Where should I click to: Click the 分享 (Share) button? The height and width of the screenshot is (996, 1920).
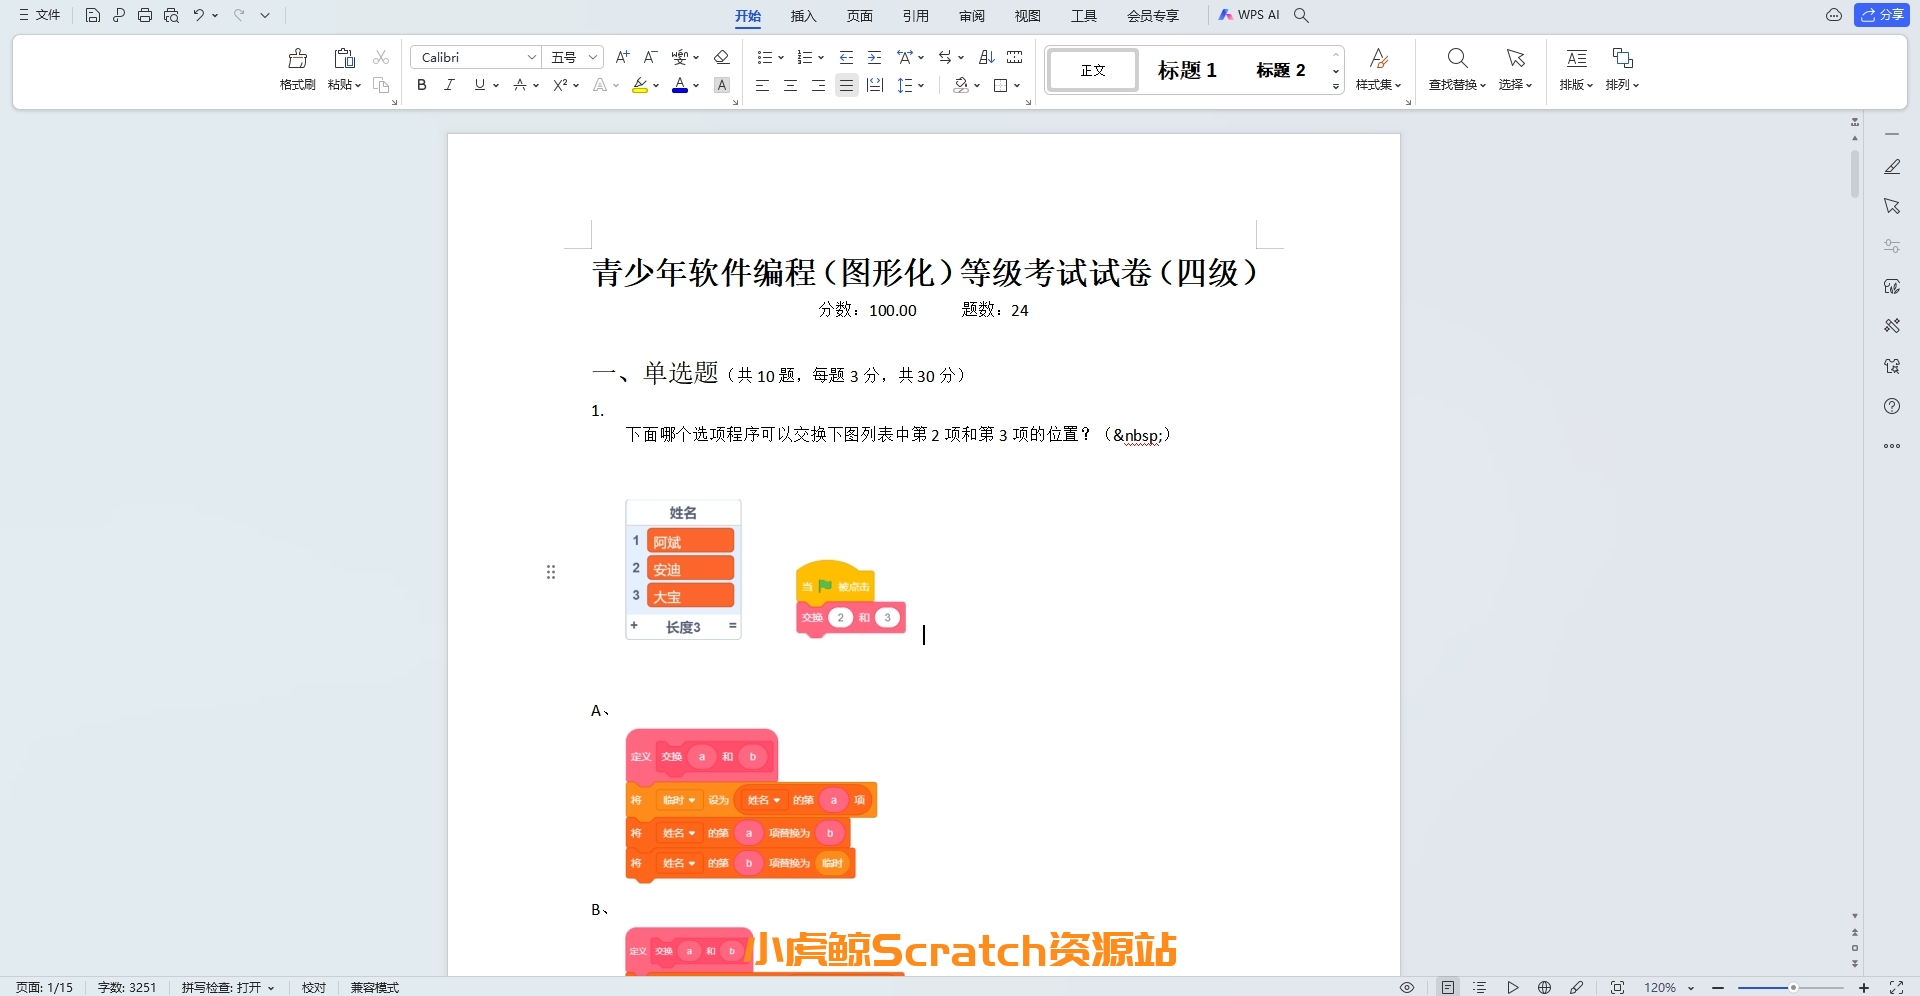[1882, 15]
